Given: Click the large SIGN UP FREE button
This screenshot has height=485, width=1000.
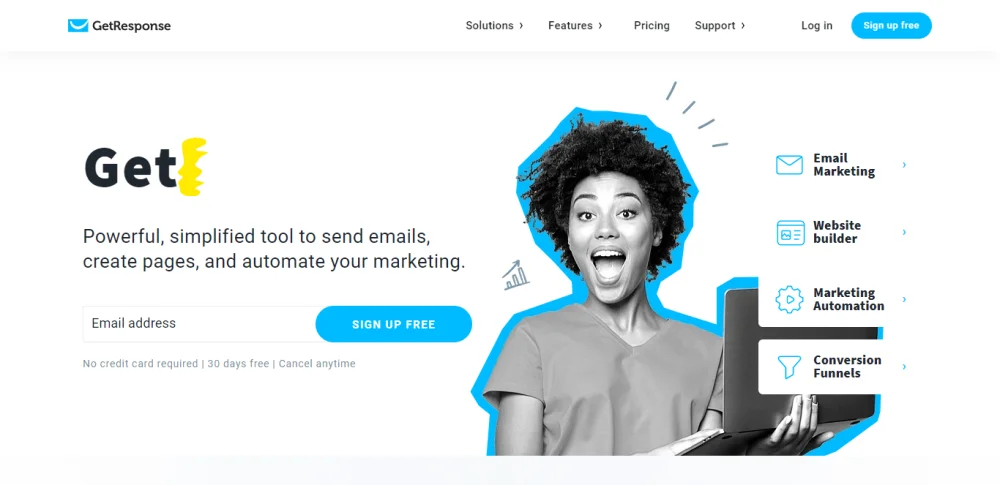Looking at the screenshot, I should 393,324.
